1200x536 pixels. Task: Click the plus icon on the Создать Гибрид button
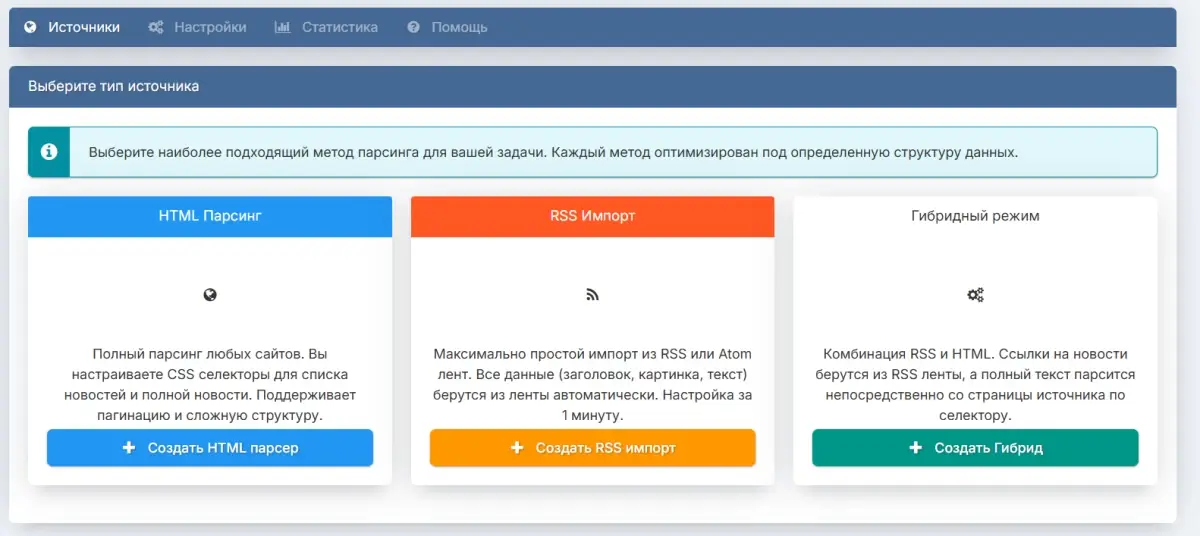915,448
